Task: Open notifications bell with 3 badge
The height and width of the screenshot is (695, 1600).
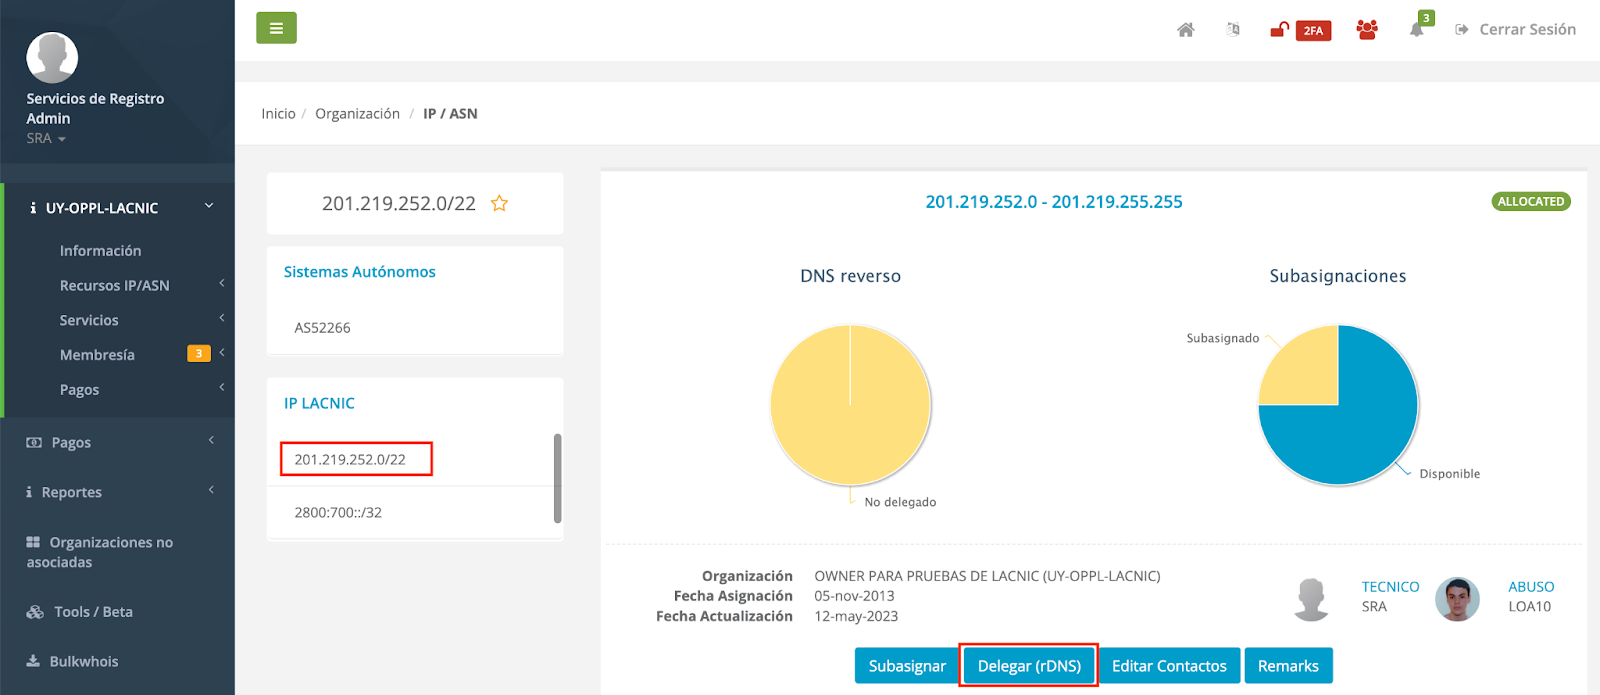Action: pos(1418,29)
